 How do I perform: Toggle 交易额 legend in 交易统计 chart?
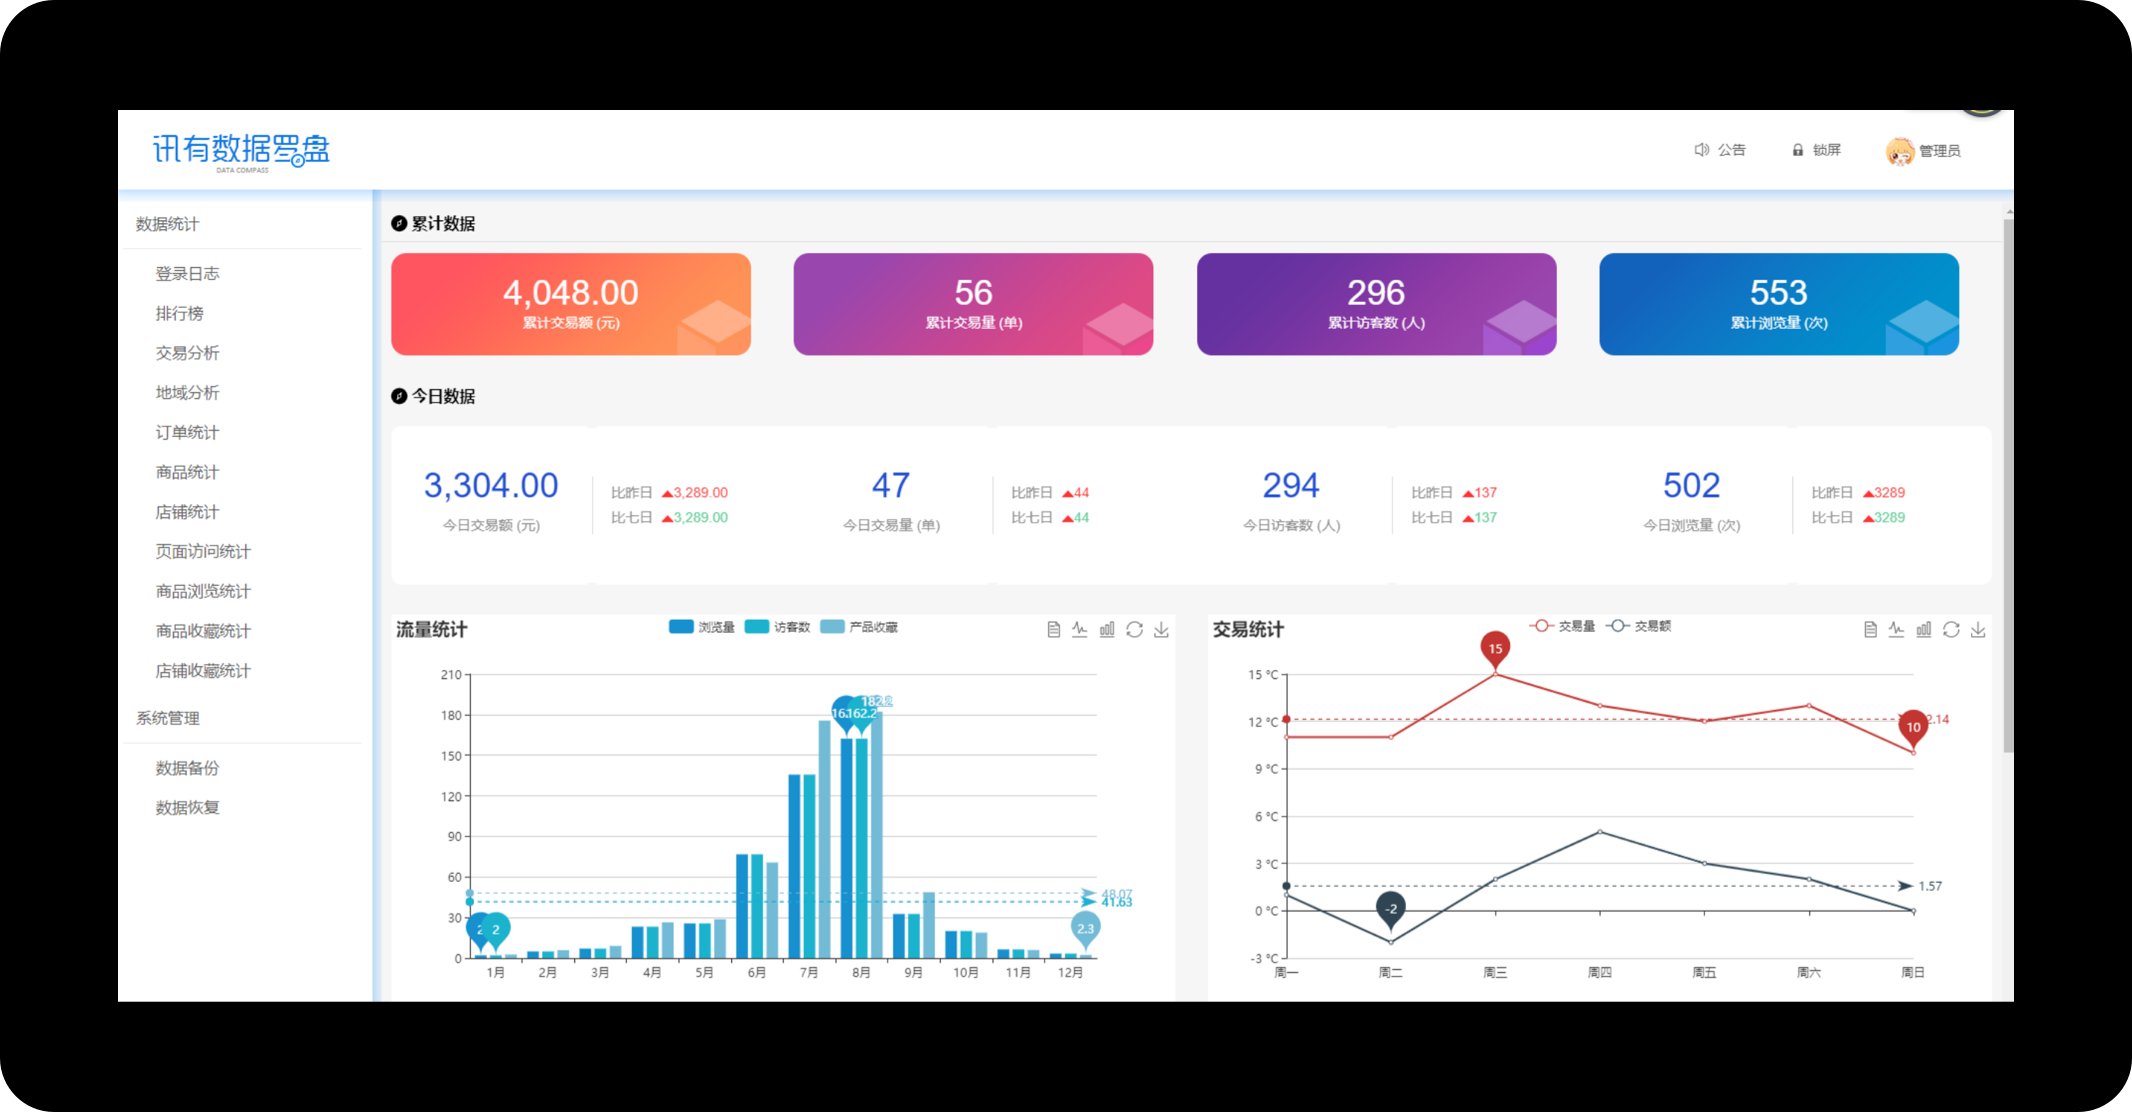tap(1639, 626)
